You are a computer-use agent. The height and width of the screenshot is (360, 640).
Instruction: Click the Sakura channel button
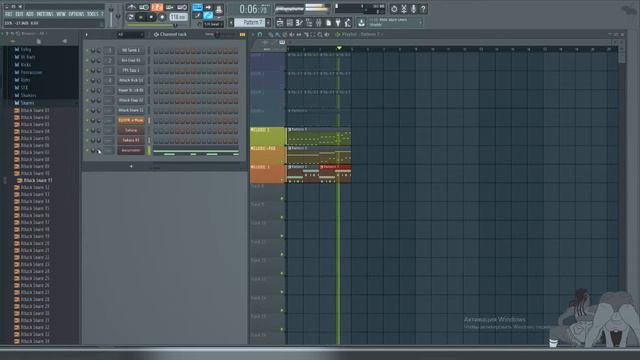tap(131, 130)
